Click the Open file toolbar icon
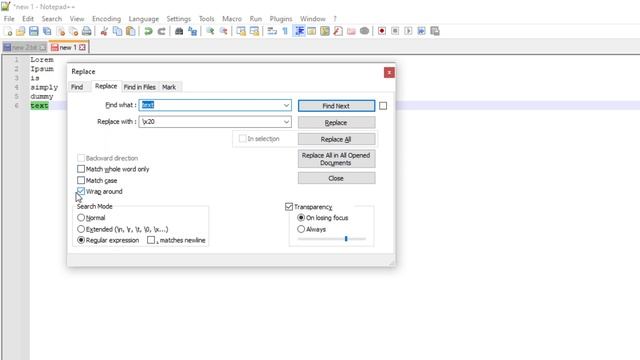 click(x=20, y=31)
